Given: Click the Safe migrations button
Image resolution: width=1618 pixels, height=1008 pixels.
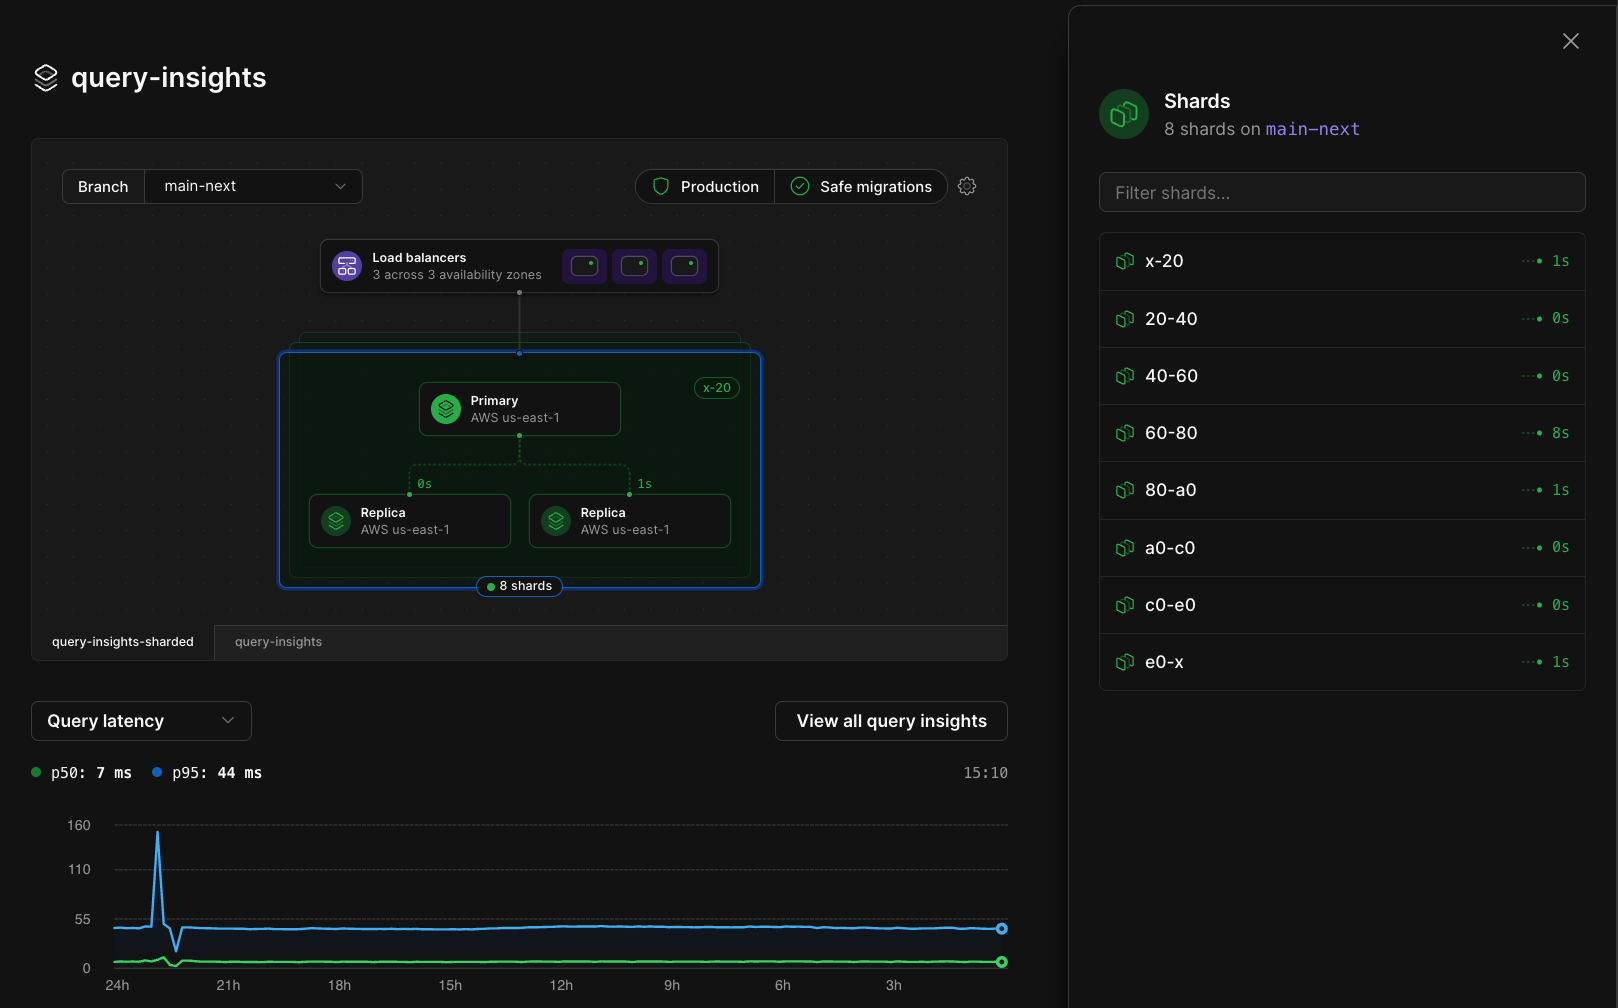Looking at the screenshot, I should click(x=861, y=186).
